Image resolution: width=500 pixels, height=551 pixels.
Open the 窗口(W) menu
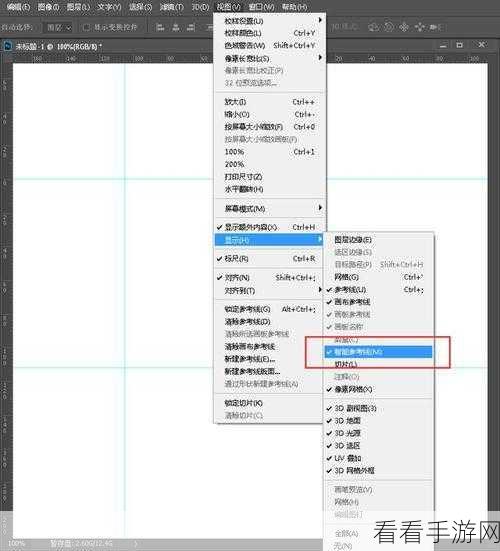click(262, 7)
